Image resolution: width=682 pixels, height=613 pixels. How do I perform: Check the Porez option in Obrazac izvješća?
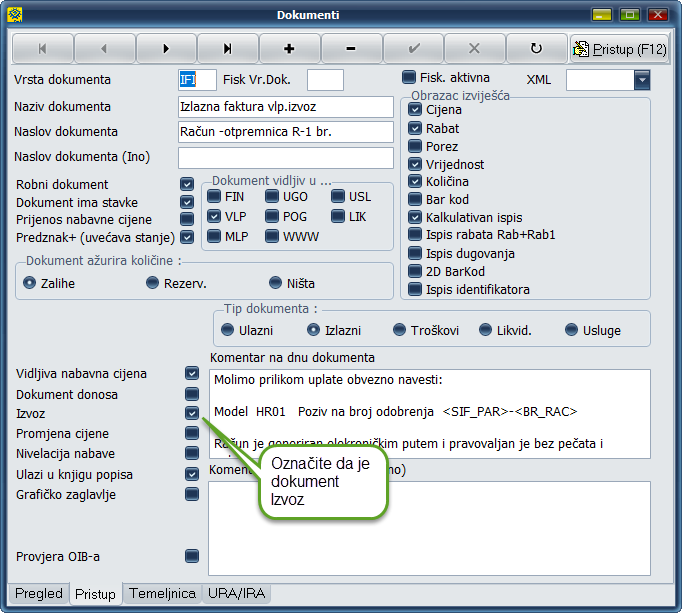point(415,146)
